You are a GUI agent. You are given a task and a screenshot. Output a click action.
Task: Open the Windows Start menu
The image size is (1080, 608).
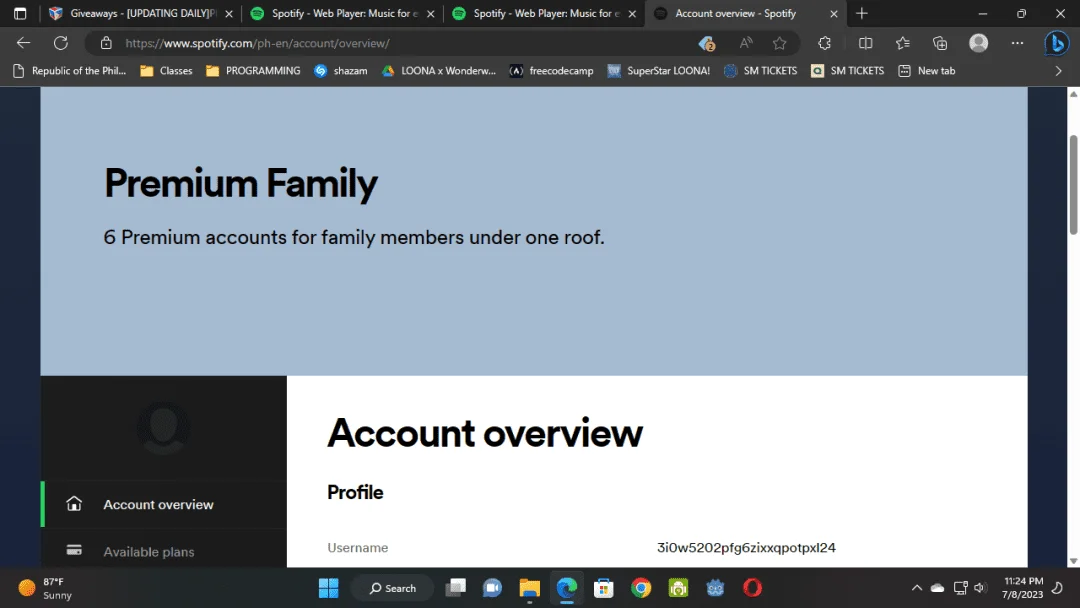(x=329, y=588)
